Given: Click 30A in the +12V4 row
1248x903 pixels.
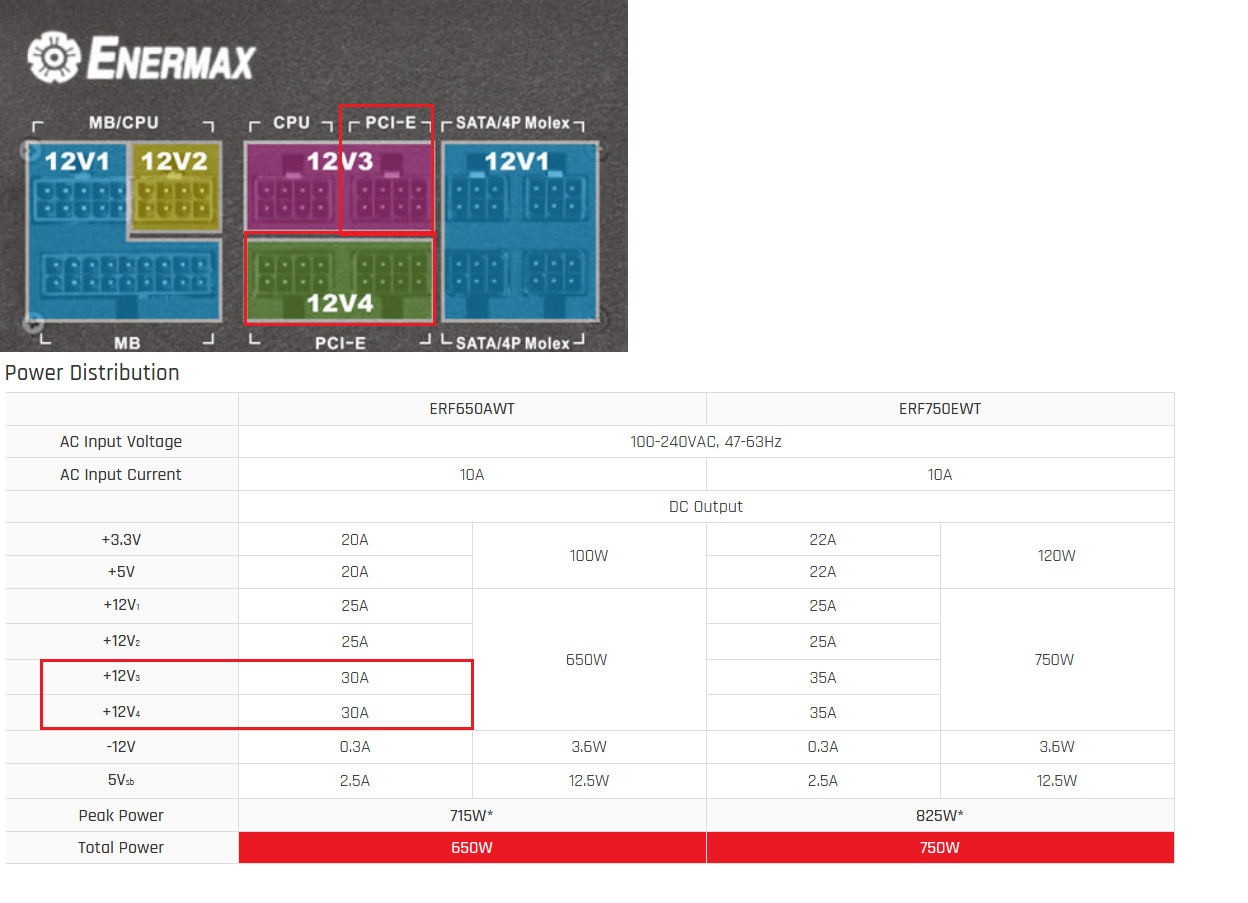Looking at the screenshot, I should tap(355, 713).
